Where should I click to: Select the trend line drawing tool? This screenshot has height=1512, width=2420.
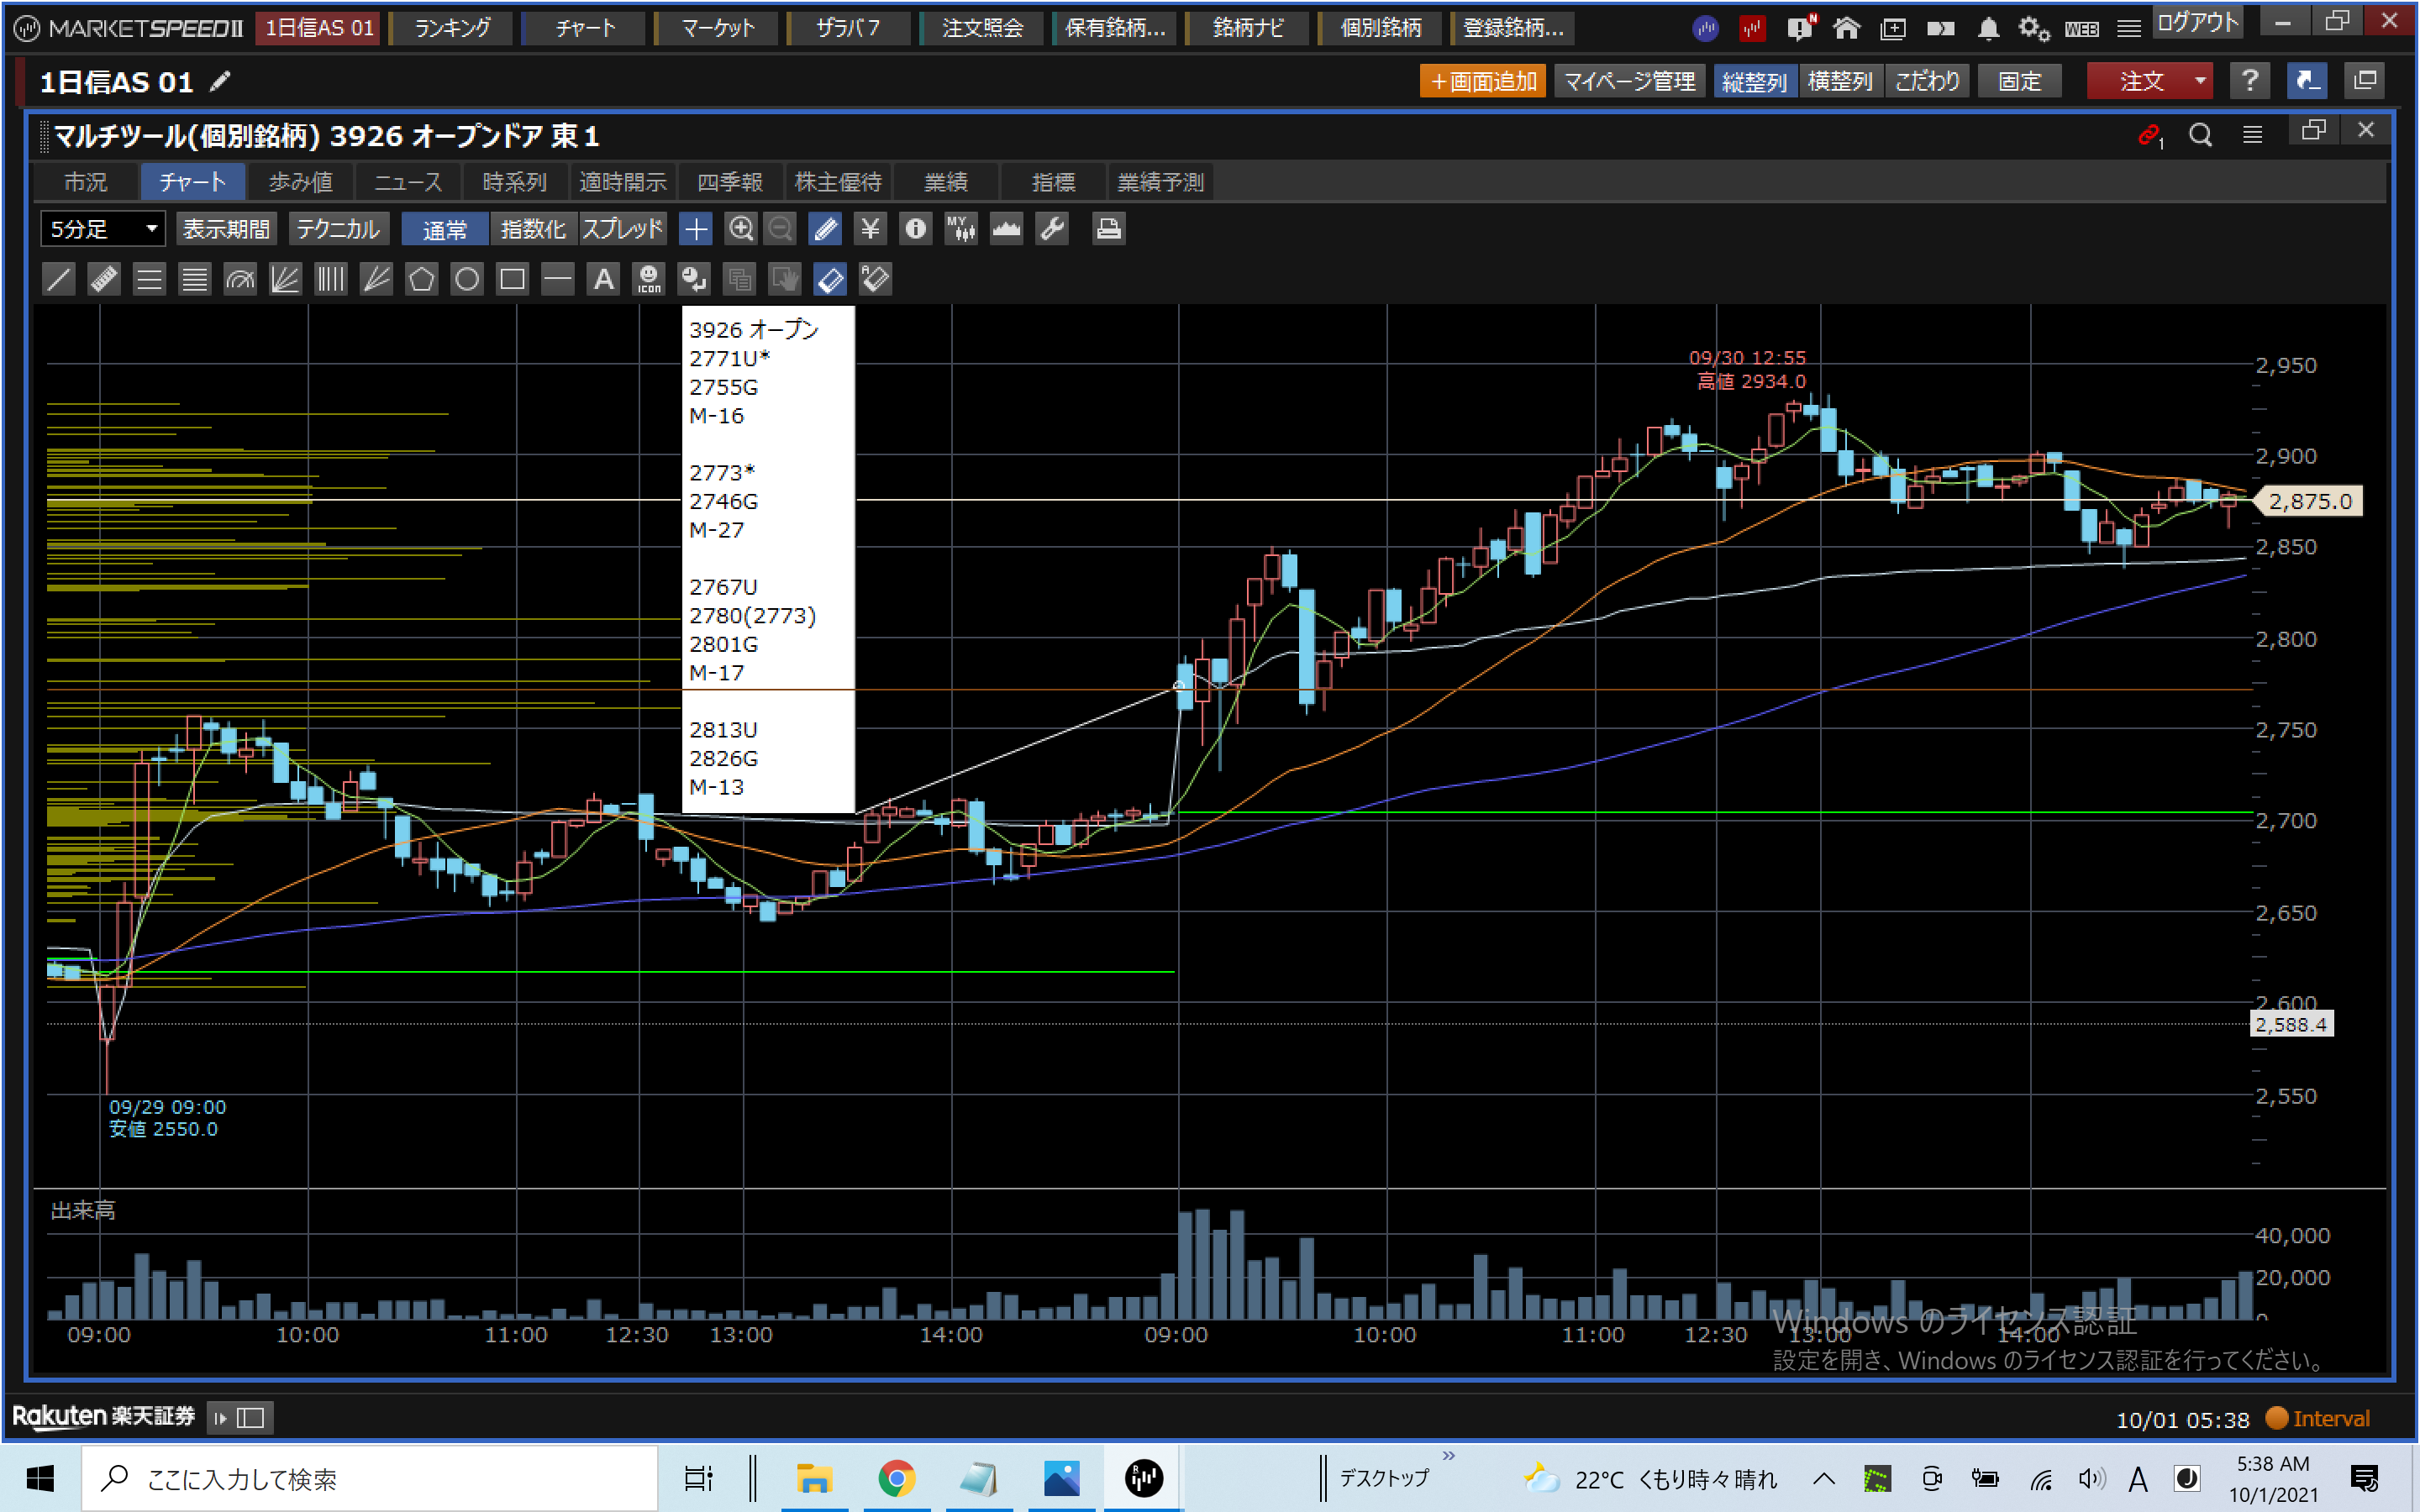pos(59,279)
